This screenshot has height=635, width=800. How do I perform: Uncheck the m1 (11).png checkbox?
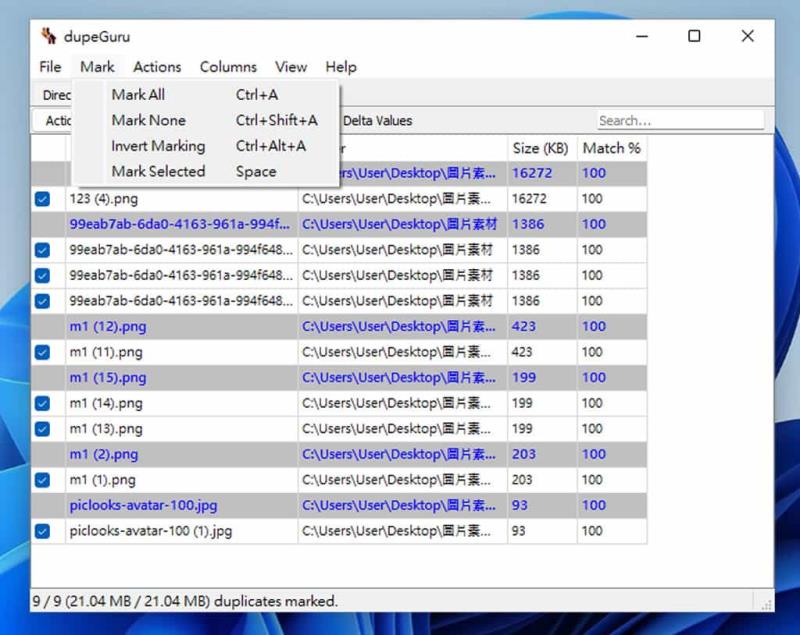pos(42,352)
